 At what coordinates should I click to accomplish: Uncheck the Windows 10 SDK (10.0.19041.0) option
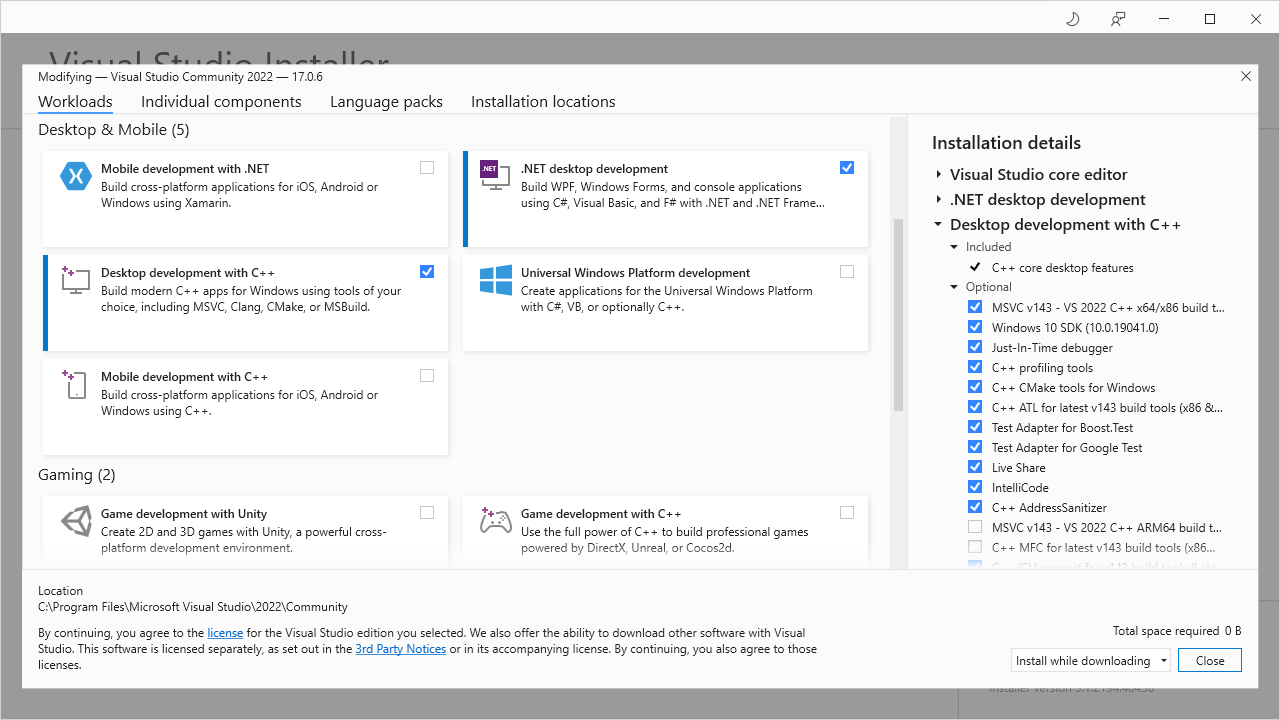[975, 327]
